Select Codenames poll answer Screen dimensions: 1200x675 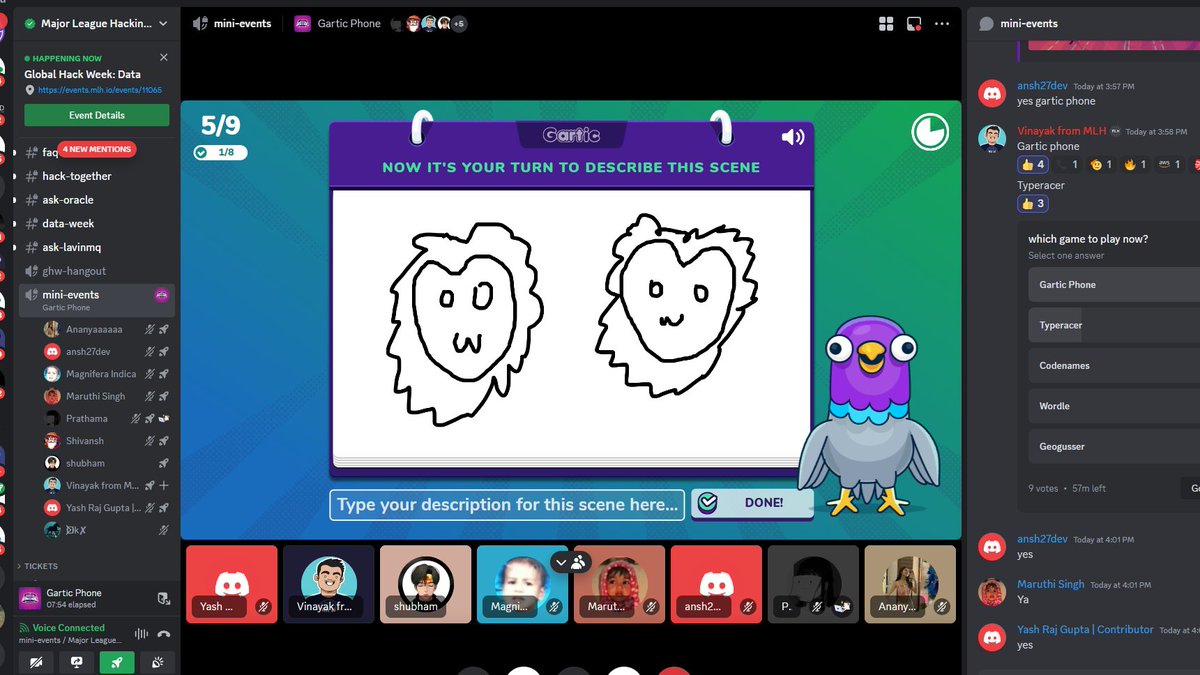tap(1114, 366)
